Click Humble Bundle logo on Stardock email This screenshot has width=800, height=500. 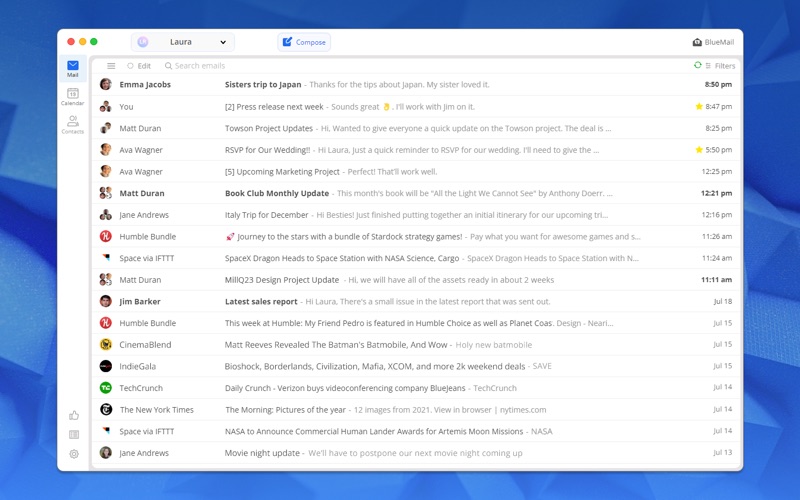click(106, 236)
